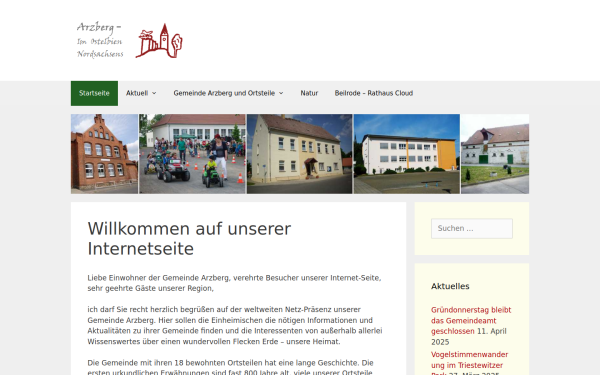Click the red brick building photo
This screenshot has height=375, width=600.
click(104, 154)
